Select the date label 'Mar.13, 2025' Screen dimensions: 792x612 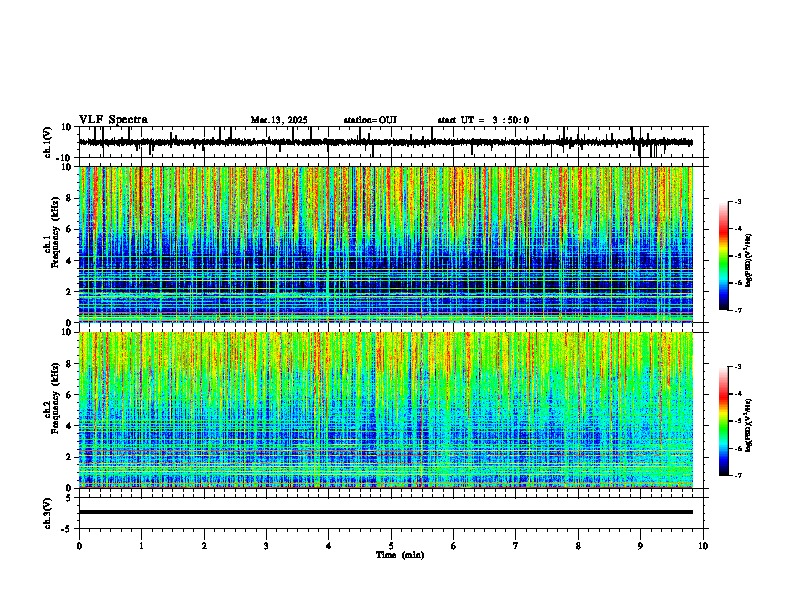click(279, 120)
